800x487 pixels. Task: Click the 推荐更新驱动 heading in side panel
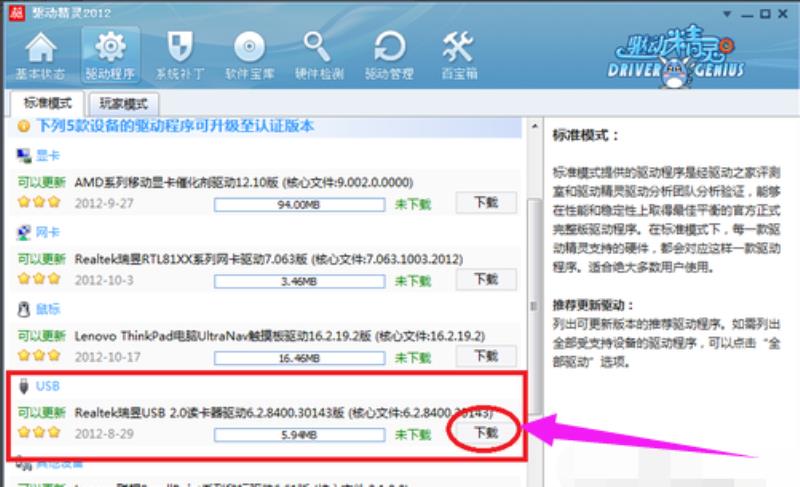(x=593, y=305)
